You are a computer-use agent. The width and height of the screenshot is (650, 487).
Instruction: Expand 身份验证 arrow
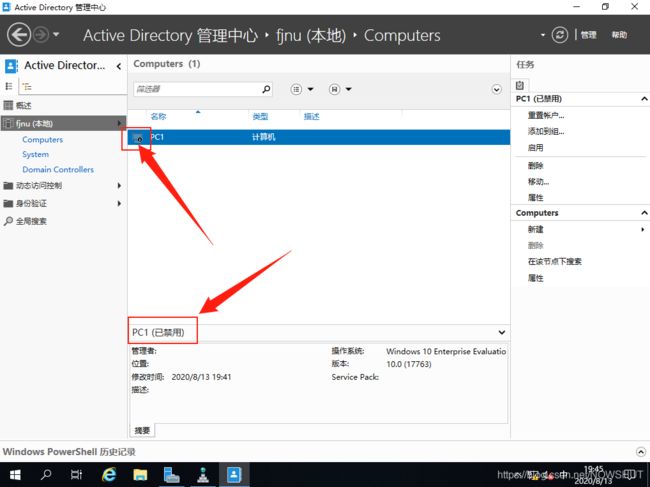click(x=119, y=203)
